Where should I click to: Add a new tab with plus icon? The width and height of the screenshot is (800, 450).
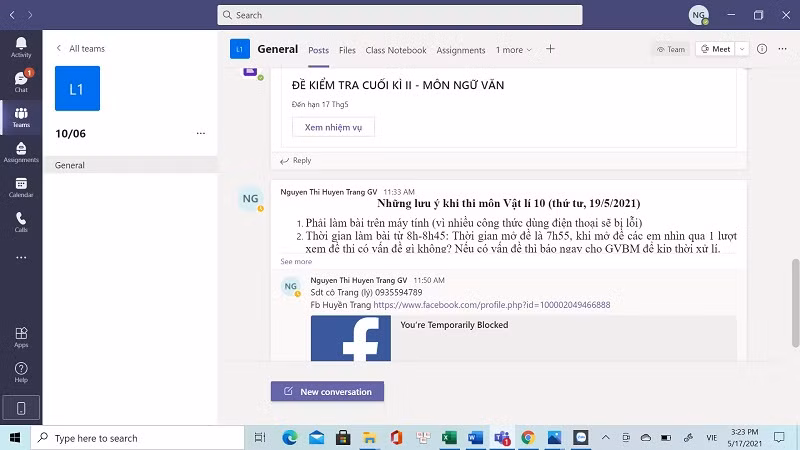tap(550, 49)
